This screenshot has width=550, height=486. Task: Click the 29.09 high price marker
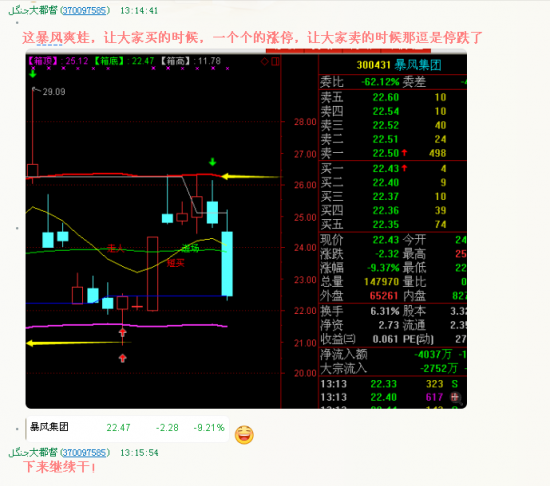(x=54, y=92)
